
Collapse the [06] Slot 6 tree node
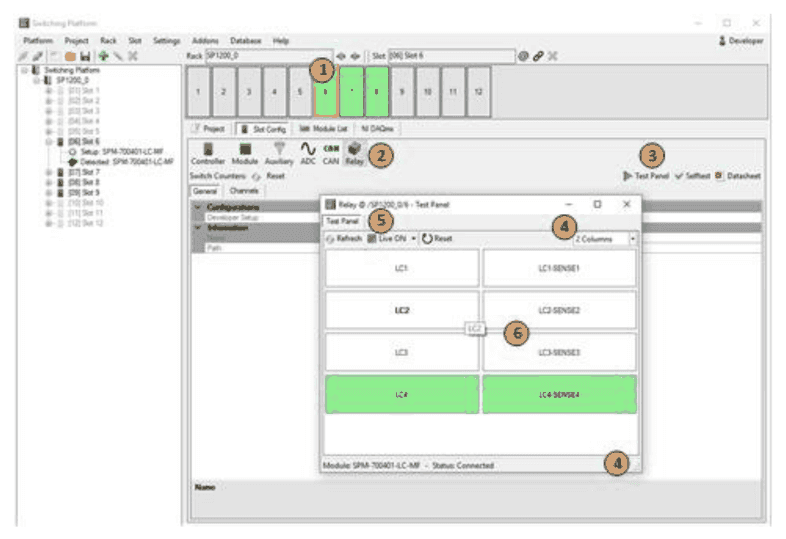(49, 142)
